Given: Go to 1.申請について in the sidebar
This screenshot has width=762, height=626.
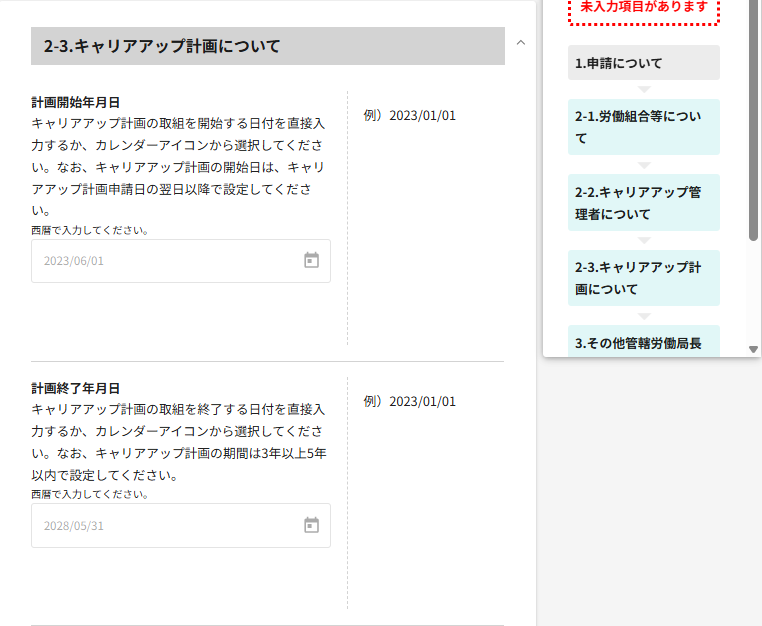Looking at the screenshot, I should coord(643,63).
